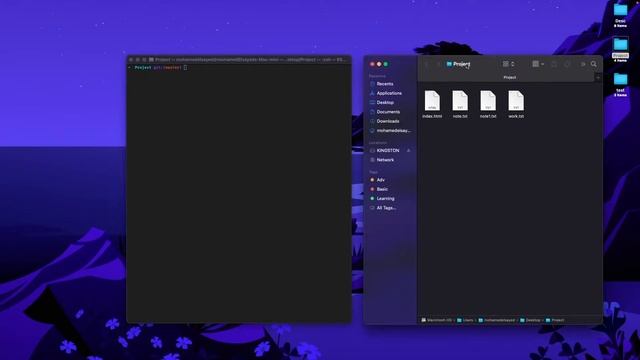Select KINGSTON drive in sidebar
Image resolution: width=640 pixels, height=360 pixels.
pos(386,151)
